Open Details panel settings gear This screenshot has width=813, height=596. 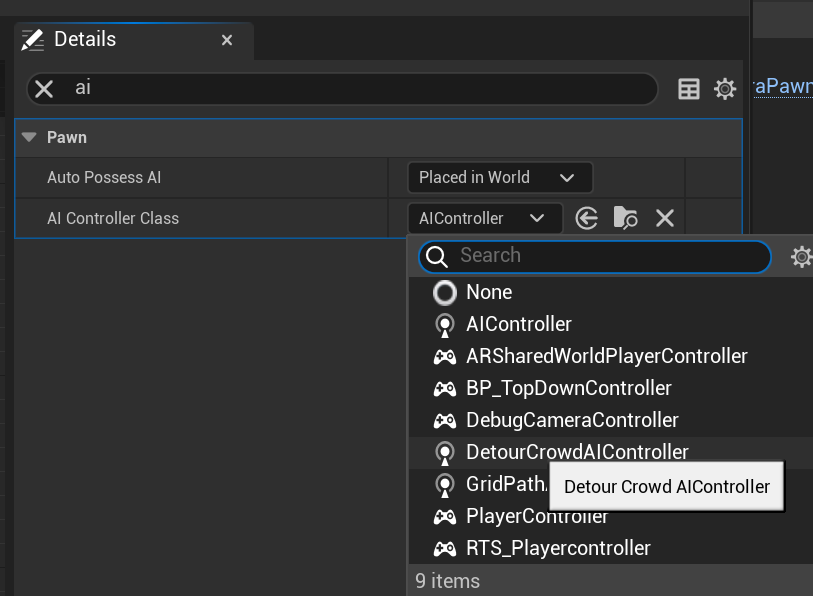725,88
